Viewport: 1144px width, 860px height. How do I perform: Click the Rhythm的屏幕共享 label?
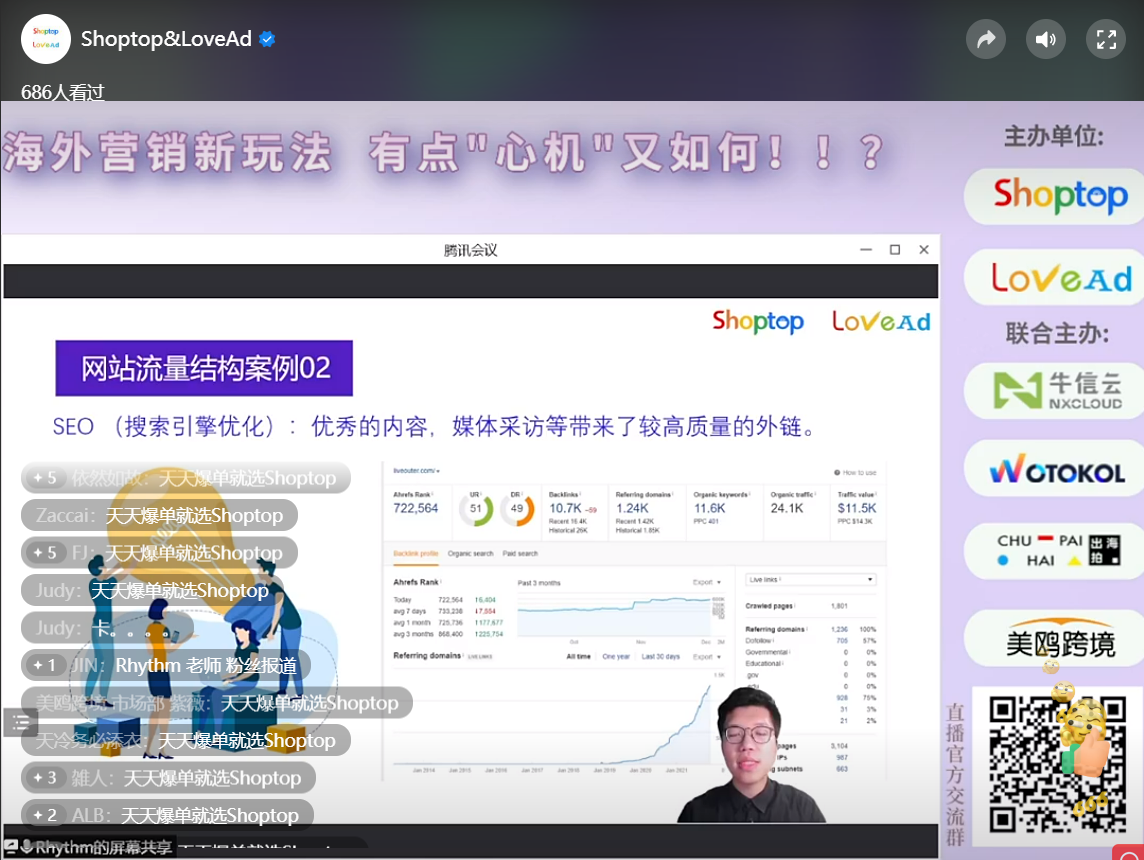pos(90,848)
